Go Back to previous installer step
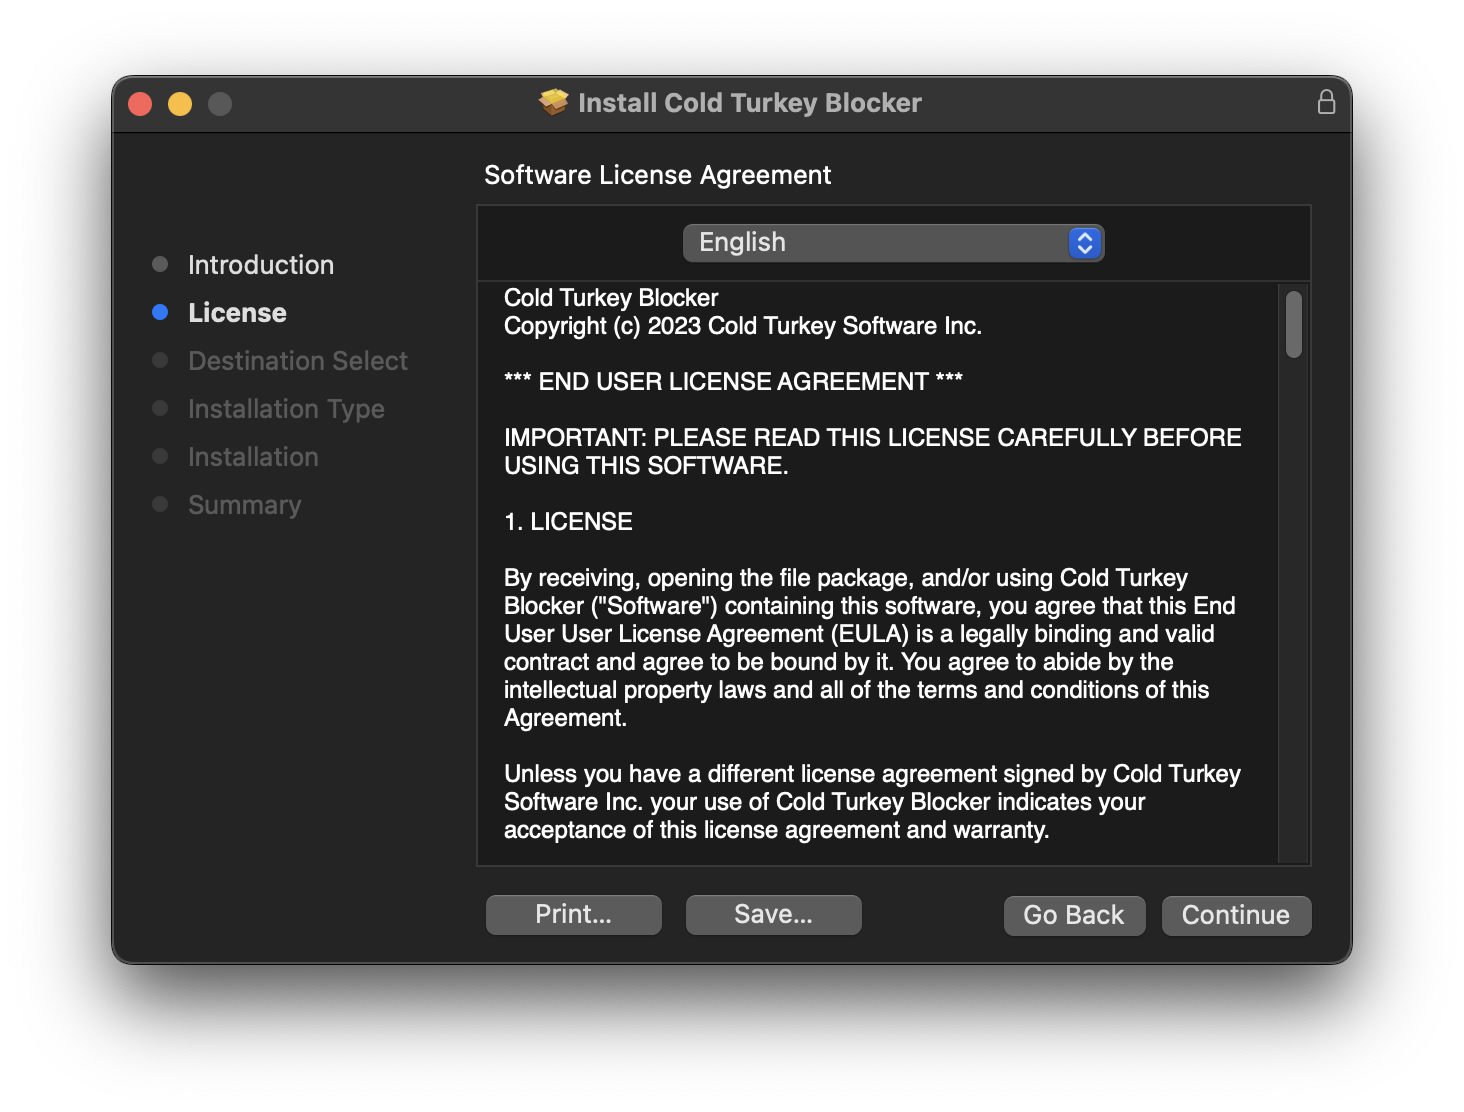The image size is (1464, 1112). click(1074, 916)
